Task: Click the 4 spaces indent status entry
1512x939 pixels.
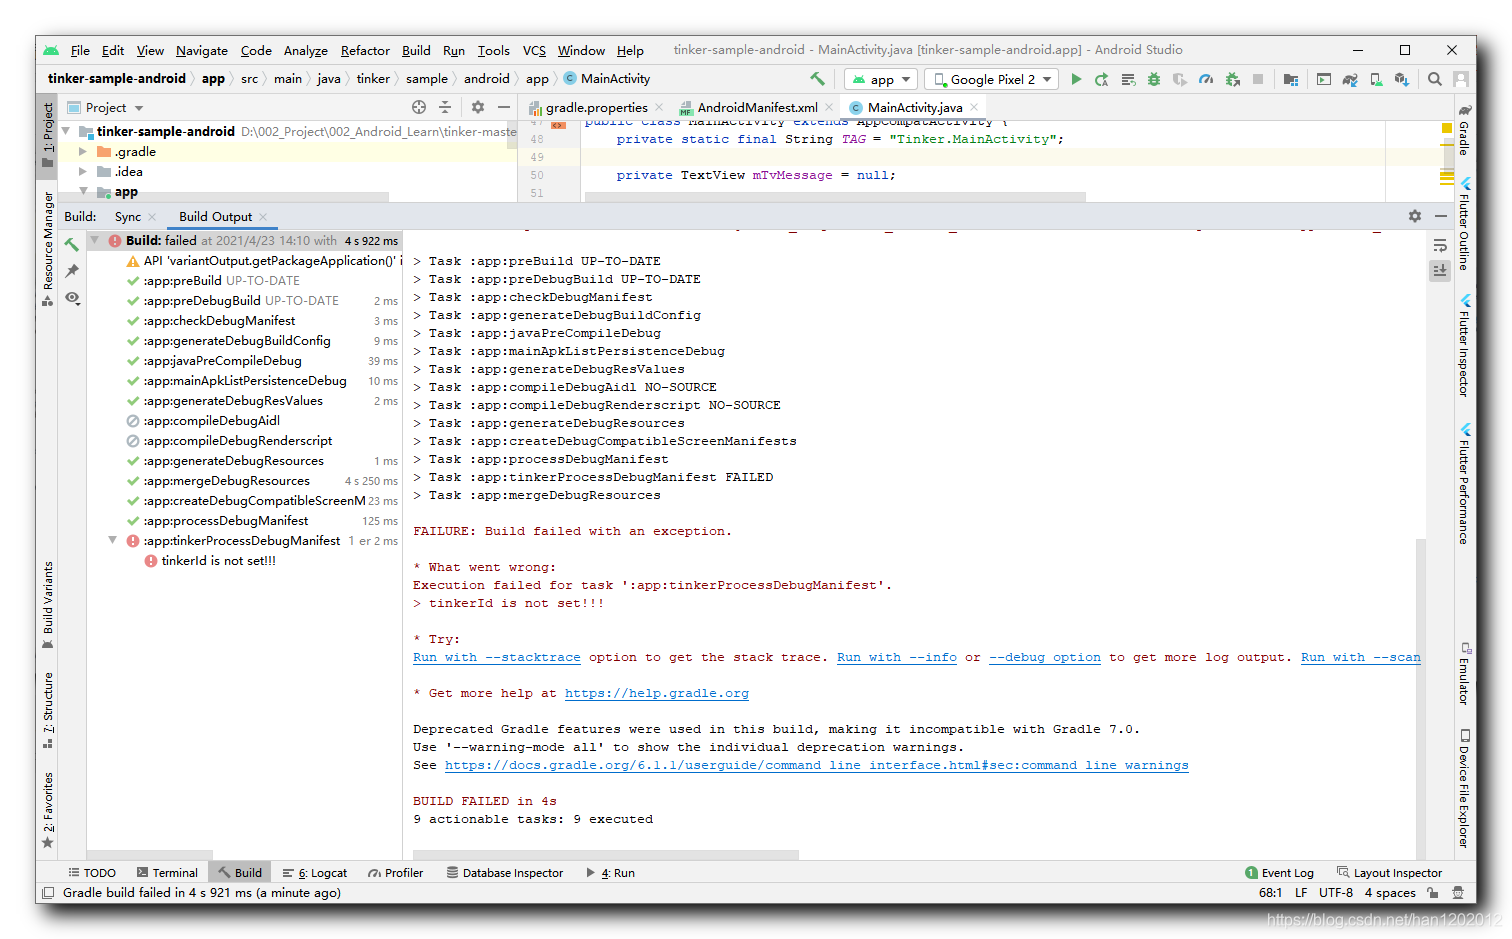Action: (1390, 893)
